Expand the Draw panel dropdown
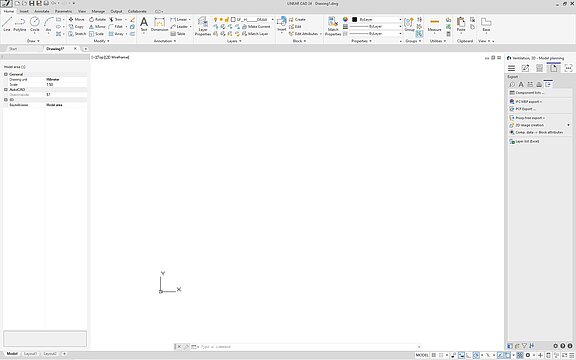Image resolution: width=576 pixels, height=360 pixels. pyautogui.click(x=33, y=41)
